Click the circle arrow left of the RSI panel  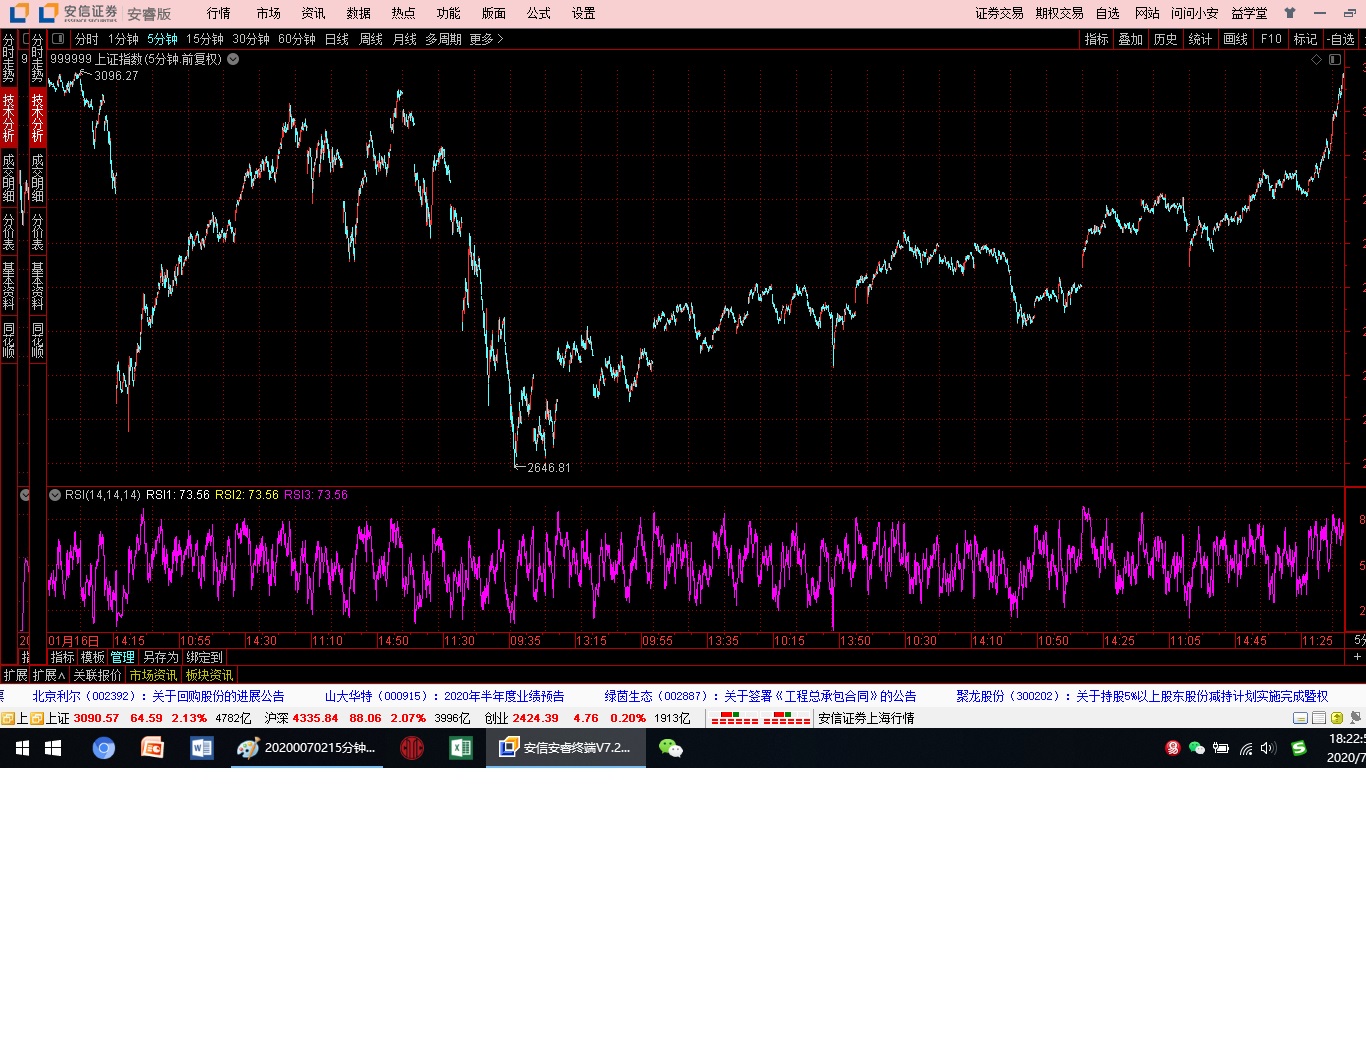point(25,495)
